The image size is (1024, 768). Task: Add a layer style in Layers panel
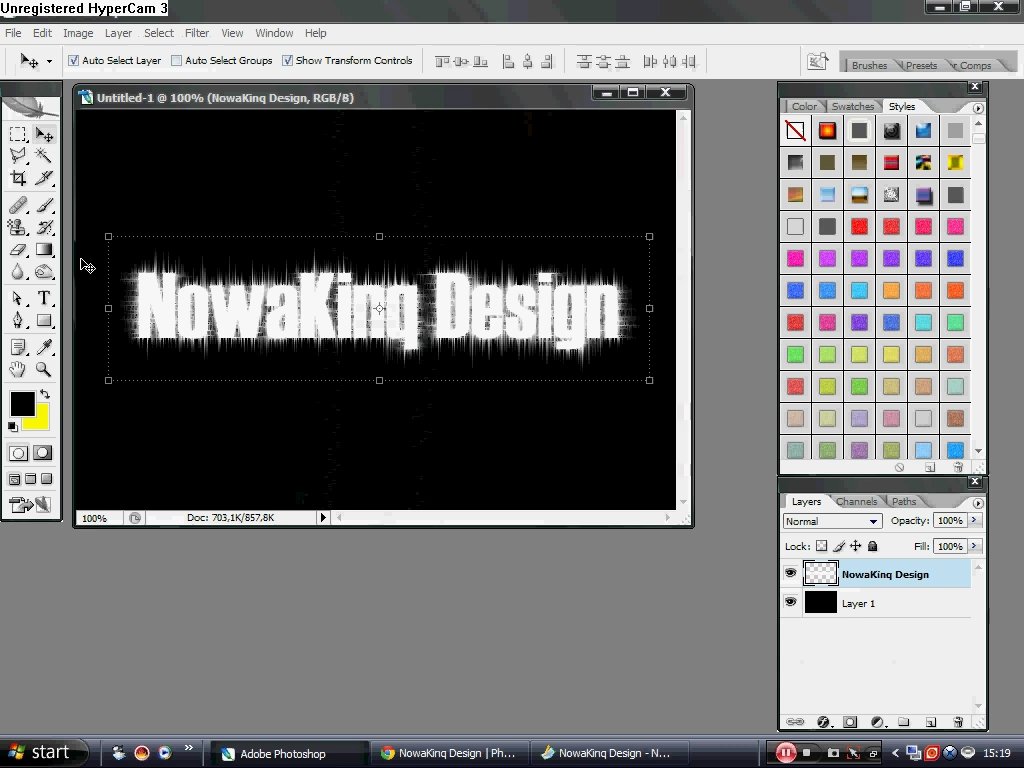[823, 722]
